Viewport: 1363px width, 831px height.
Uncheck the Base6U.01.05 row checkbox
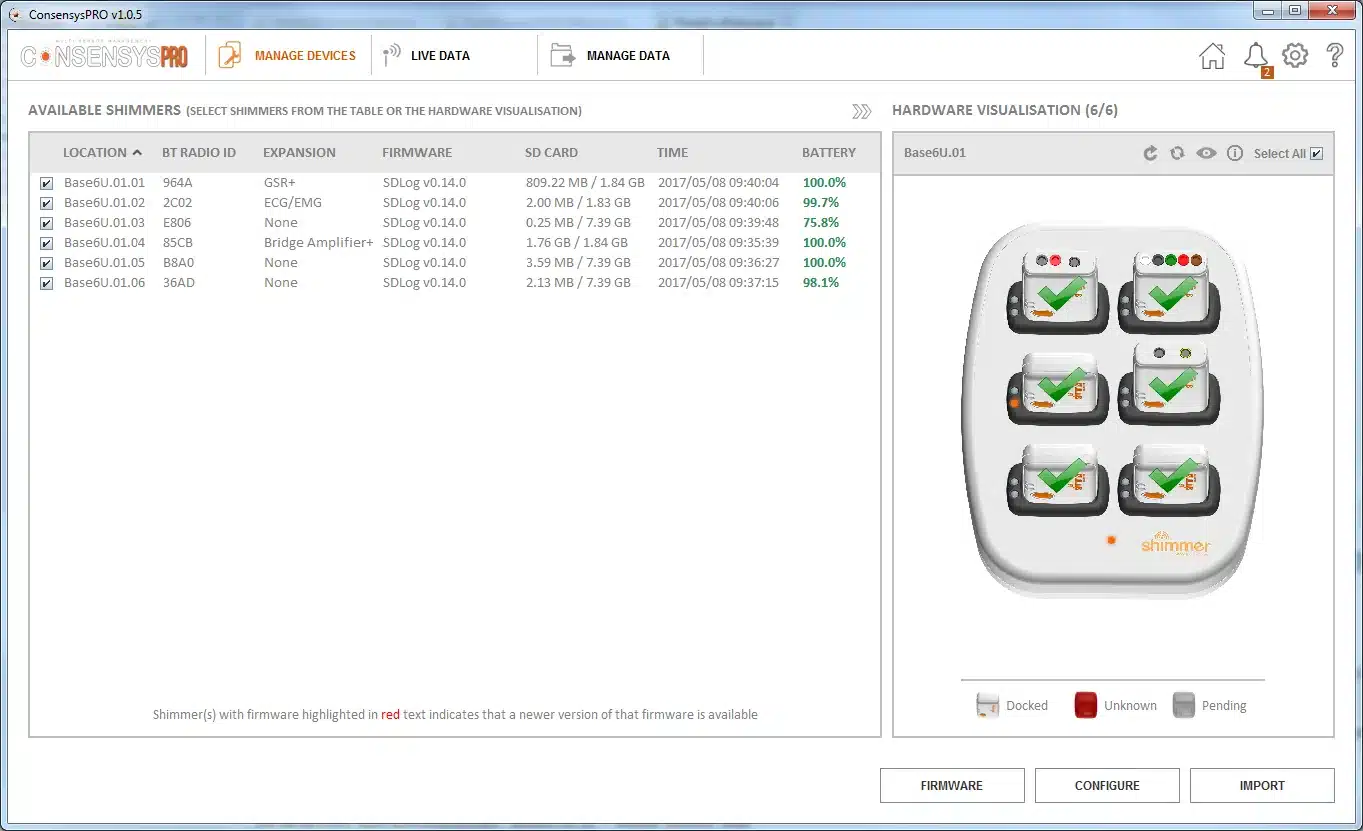click(47, 263)
